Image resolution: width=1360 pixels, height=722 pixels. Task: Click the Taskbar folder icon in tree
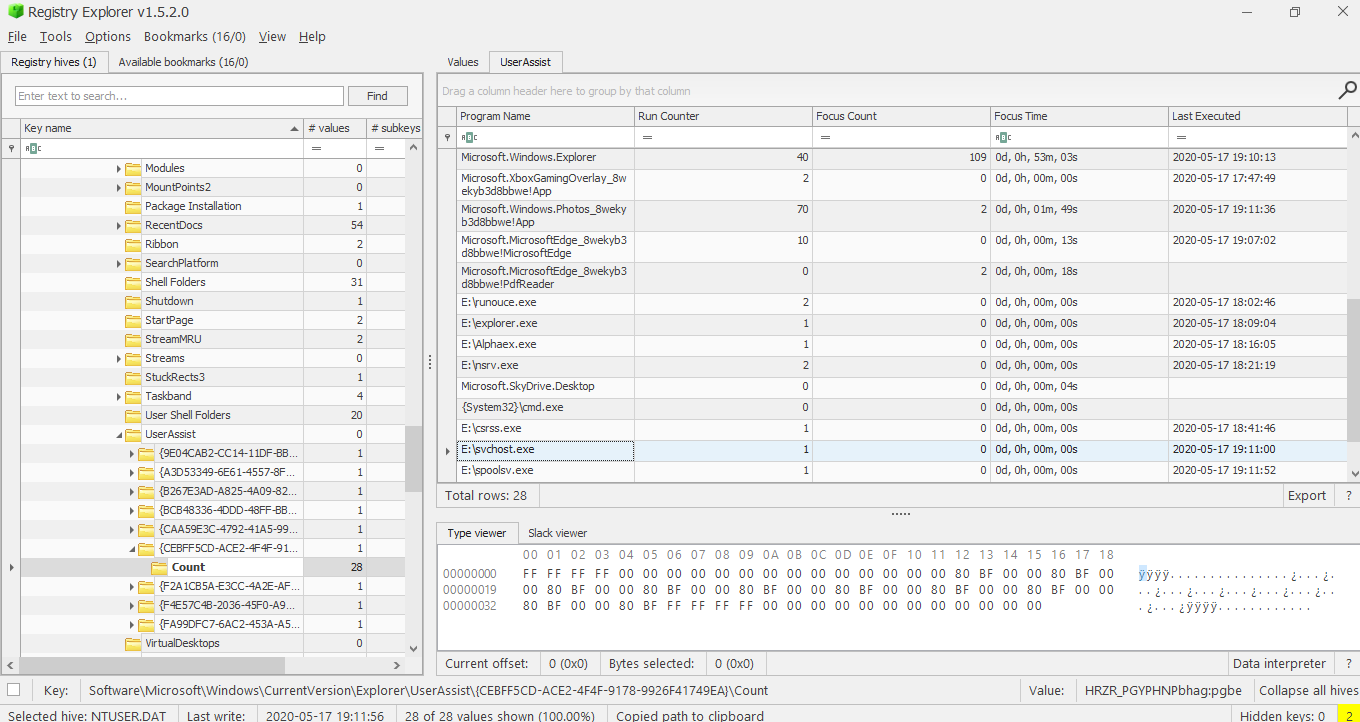[133, 397]
